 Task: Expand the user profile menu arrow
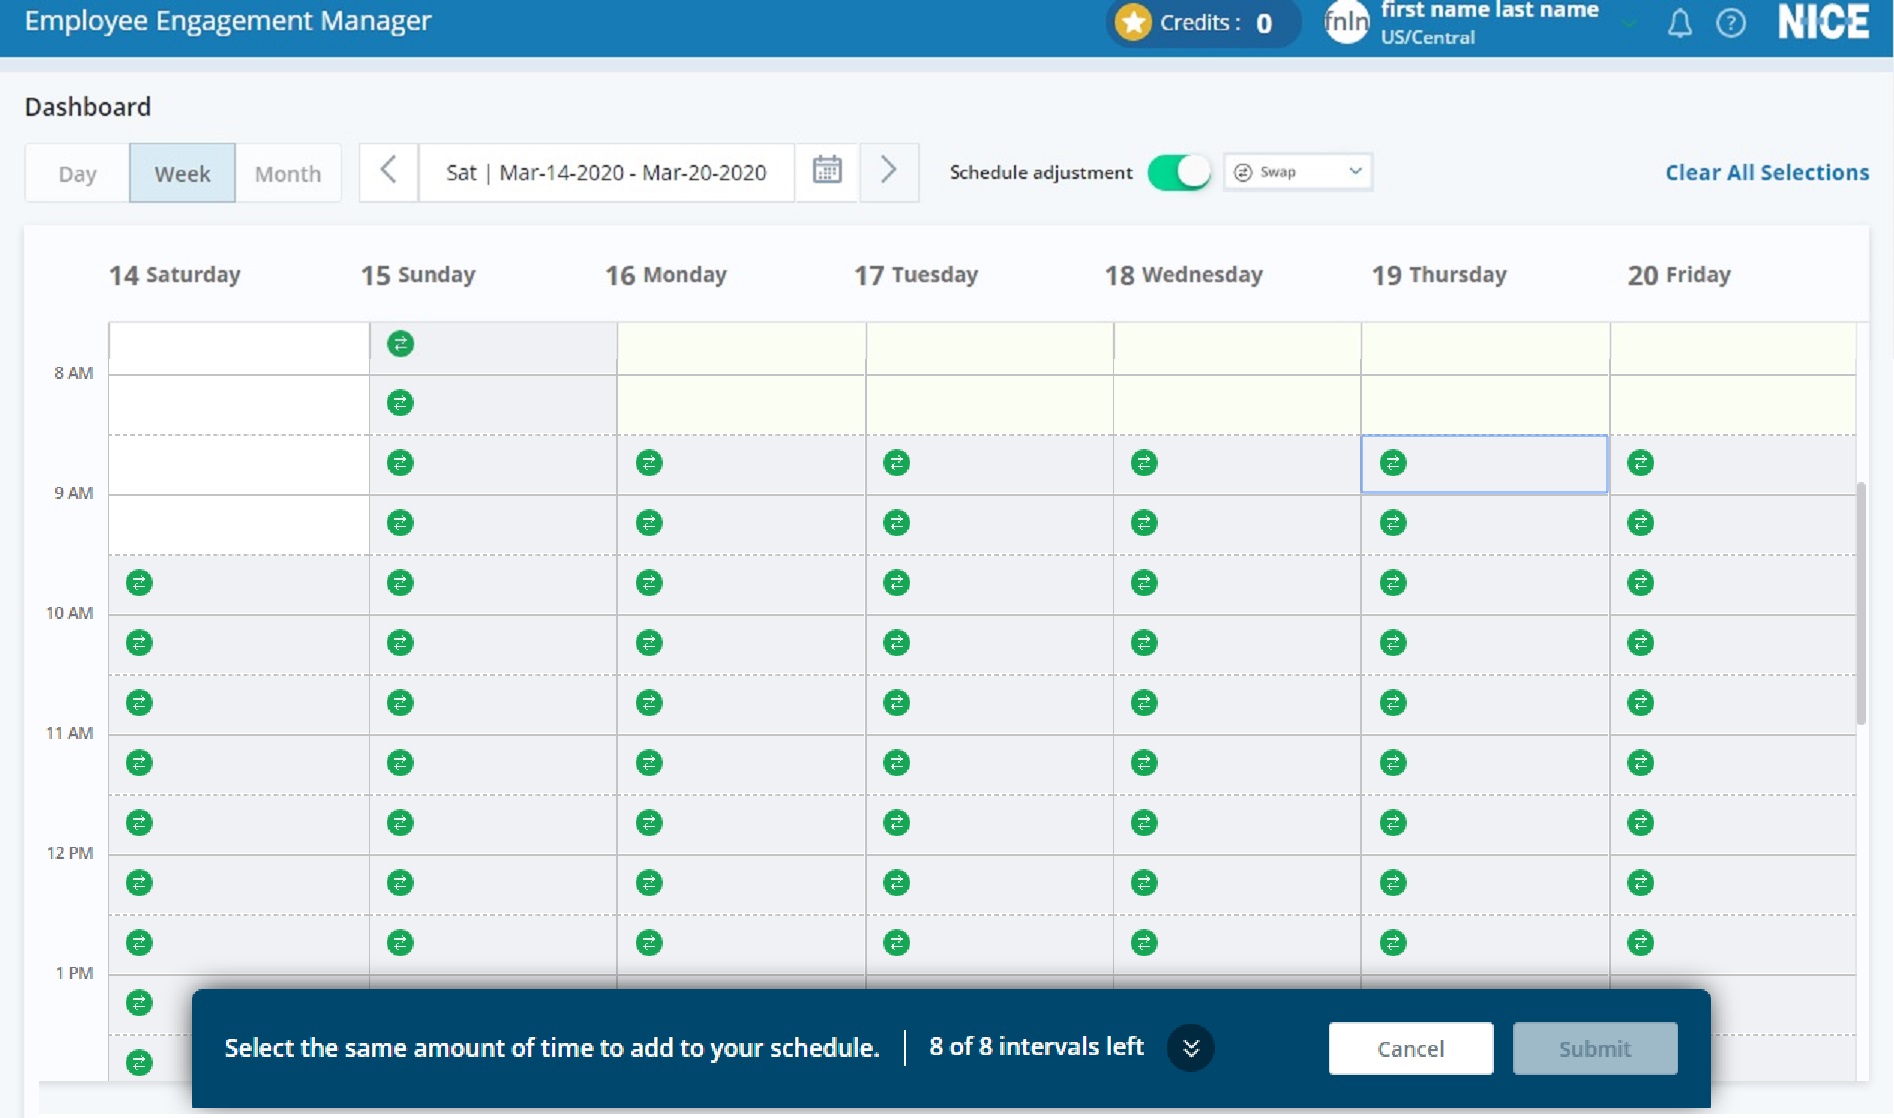1630,23
